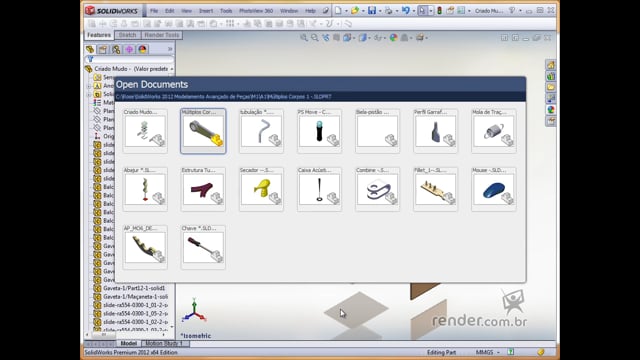
Task: Select the tubulação document thumbnail
Action: tap(261, 131)
